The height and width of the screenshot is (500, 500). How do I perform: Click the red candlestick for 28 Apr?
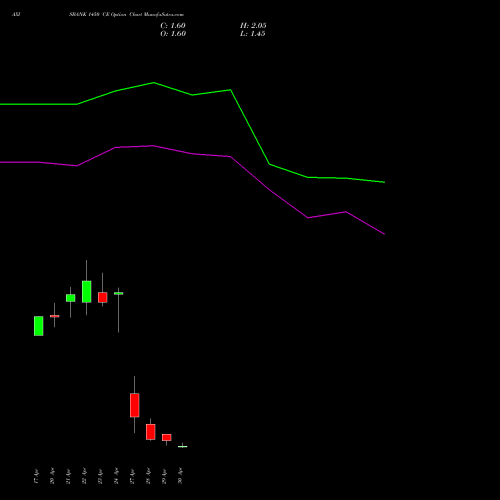151,432
